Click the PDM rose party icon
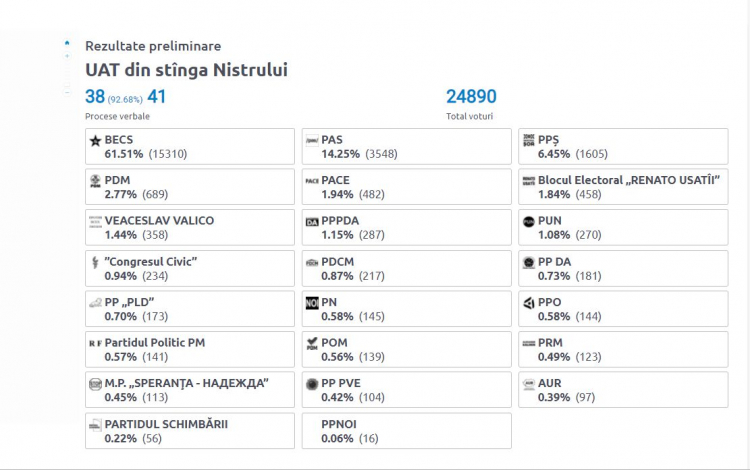The height and width of the screenshot is (470, 750). point(95,181)
